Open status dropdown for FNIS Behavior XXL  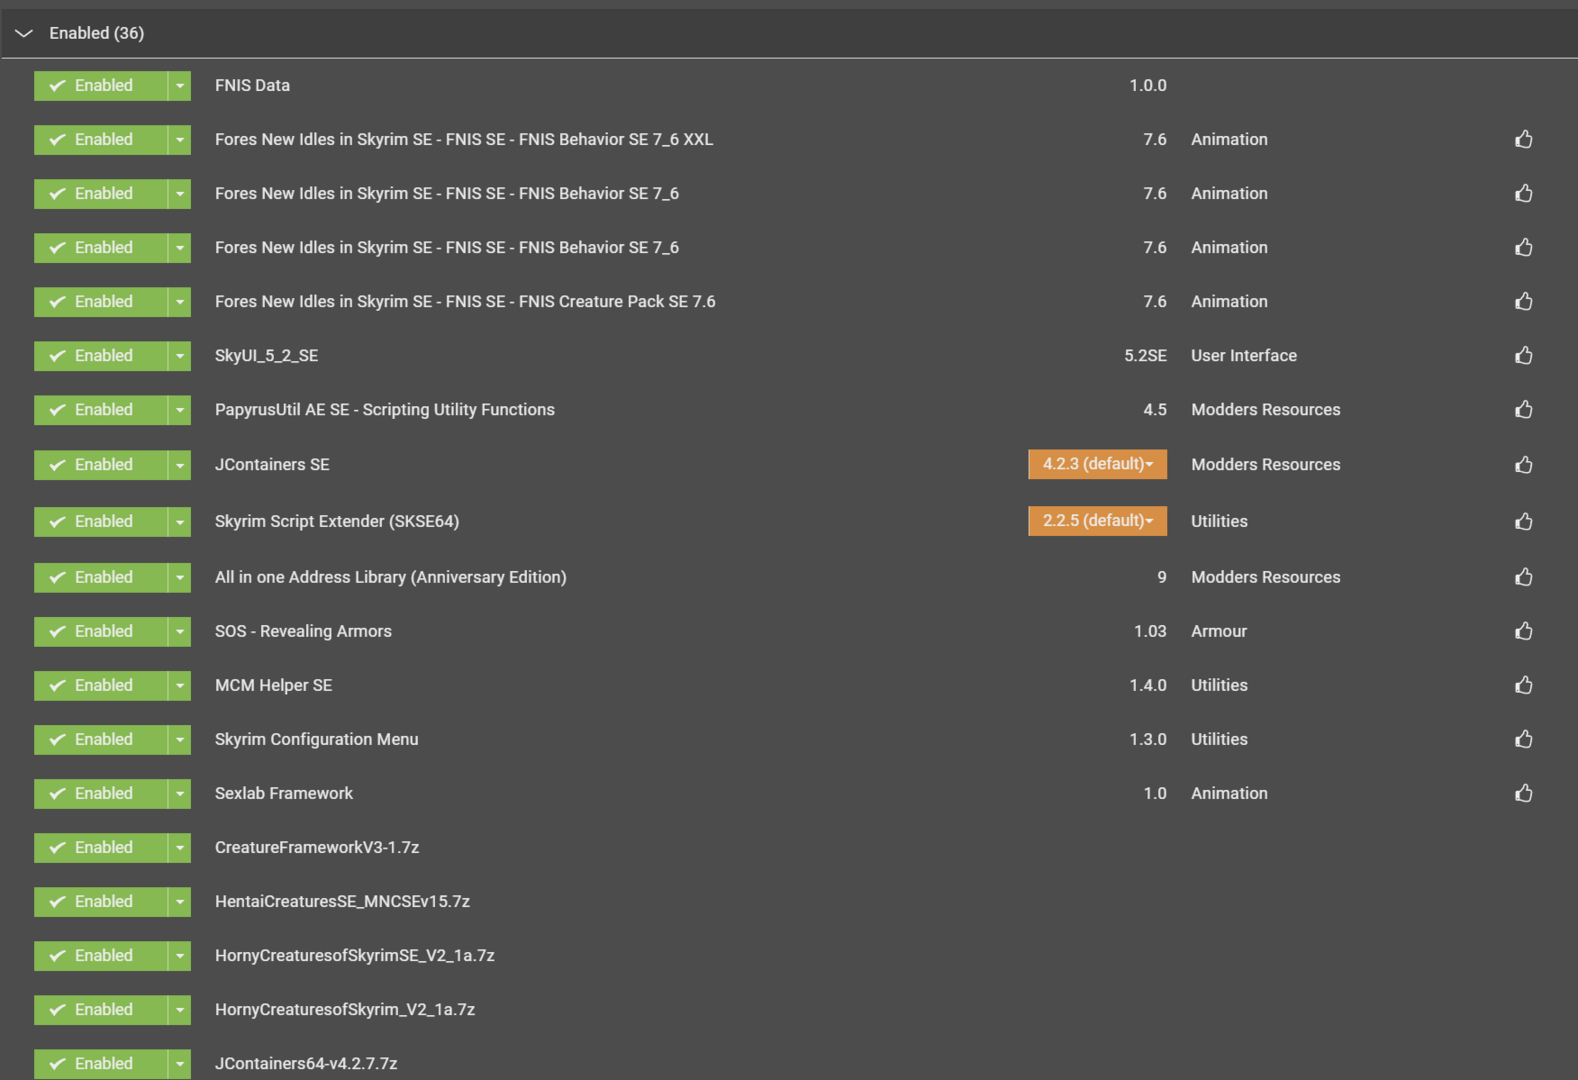(179, 140)
